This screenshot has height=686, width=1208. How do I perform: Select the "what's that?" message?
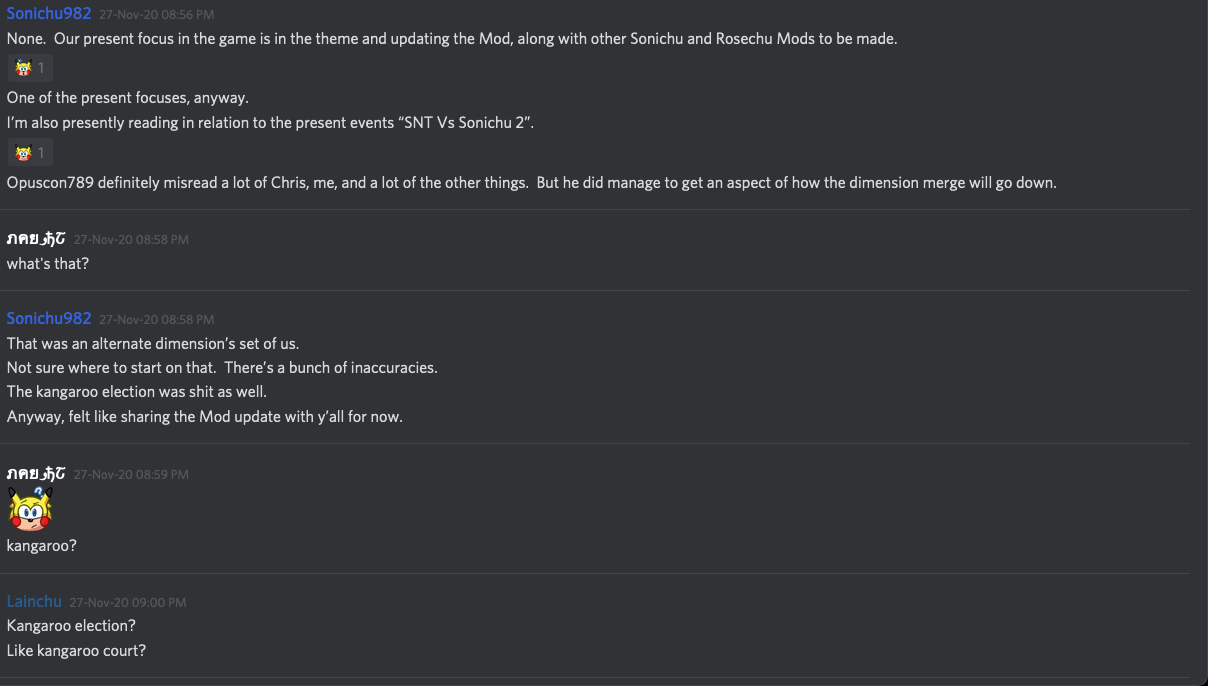coord(48,264)
